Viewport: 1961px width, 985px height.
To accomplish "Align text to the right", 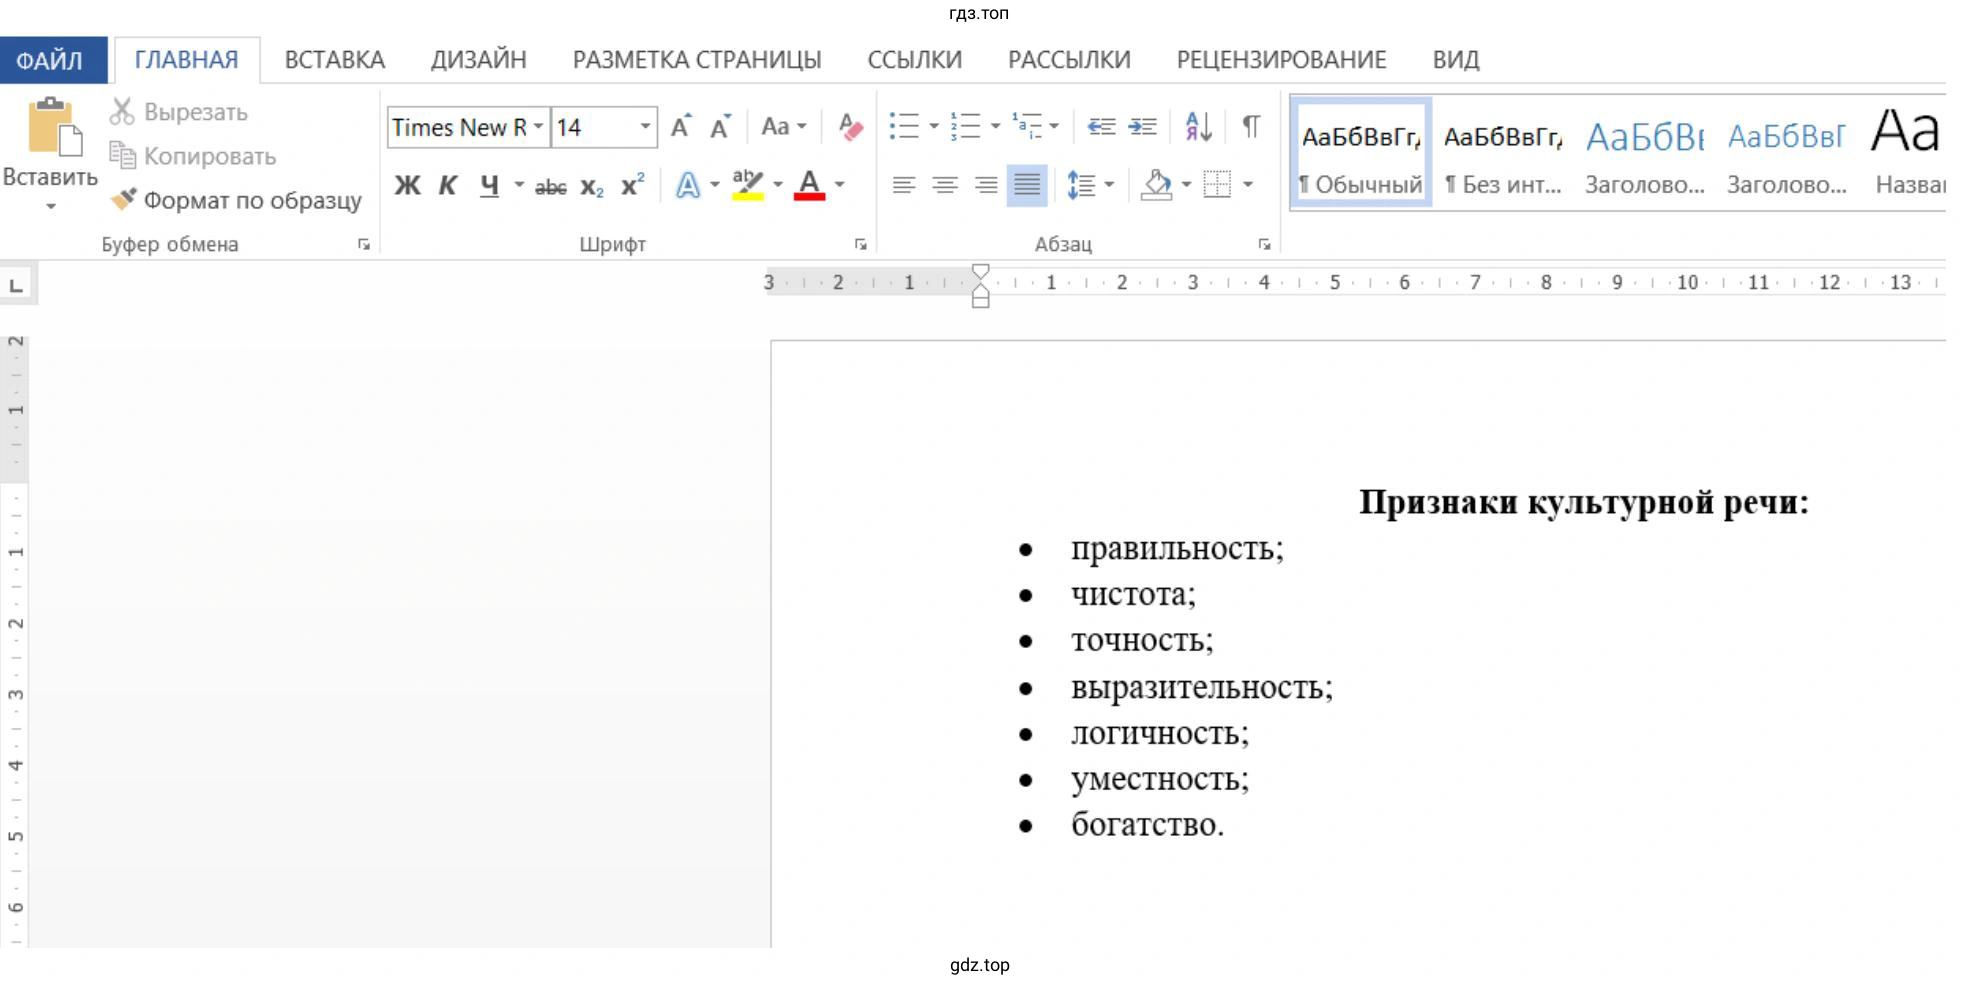I will (986, 185).
